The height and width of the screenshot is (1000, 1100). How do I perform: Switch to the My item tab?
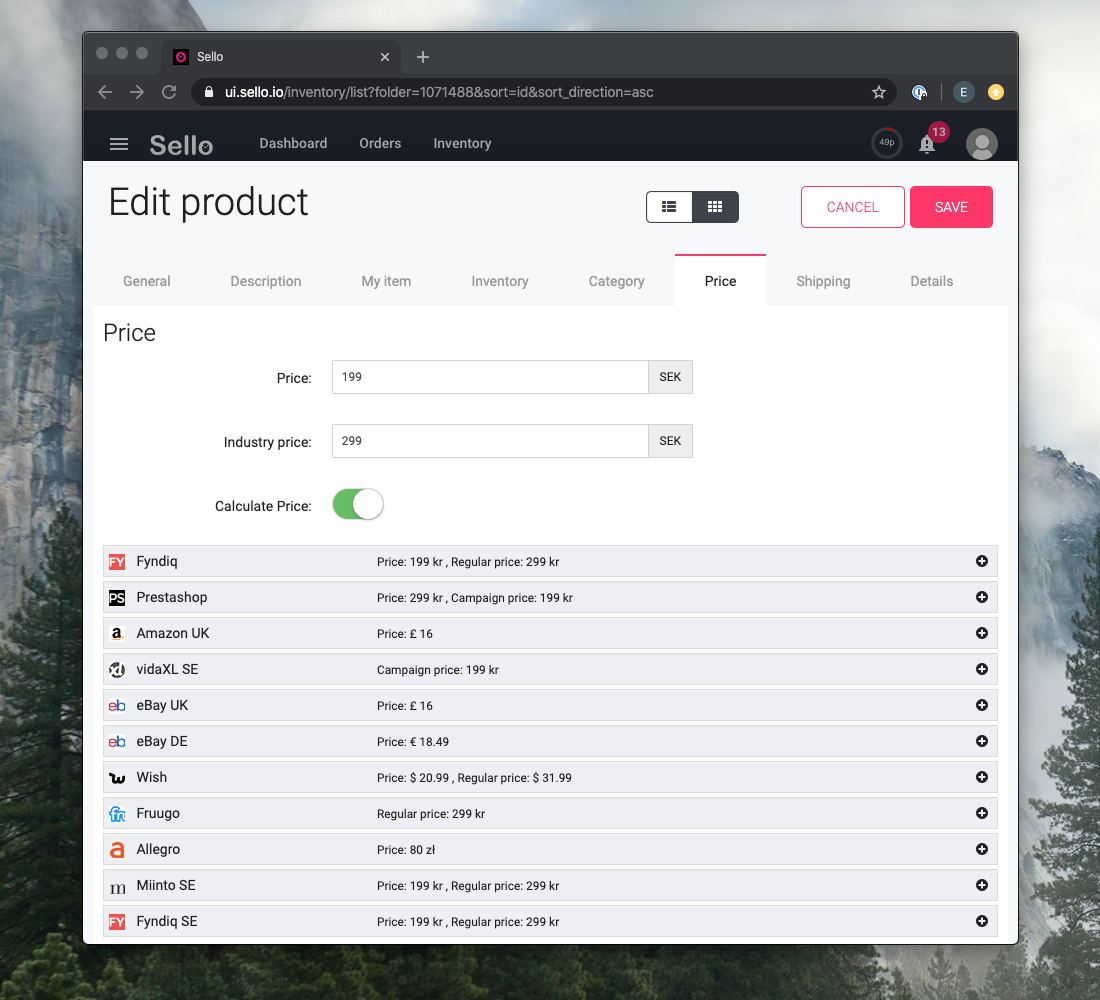click(x=387, y=281)
